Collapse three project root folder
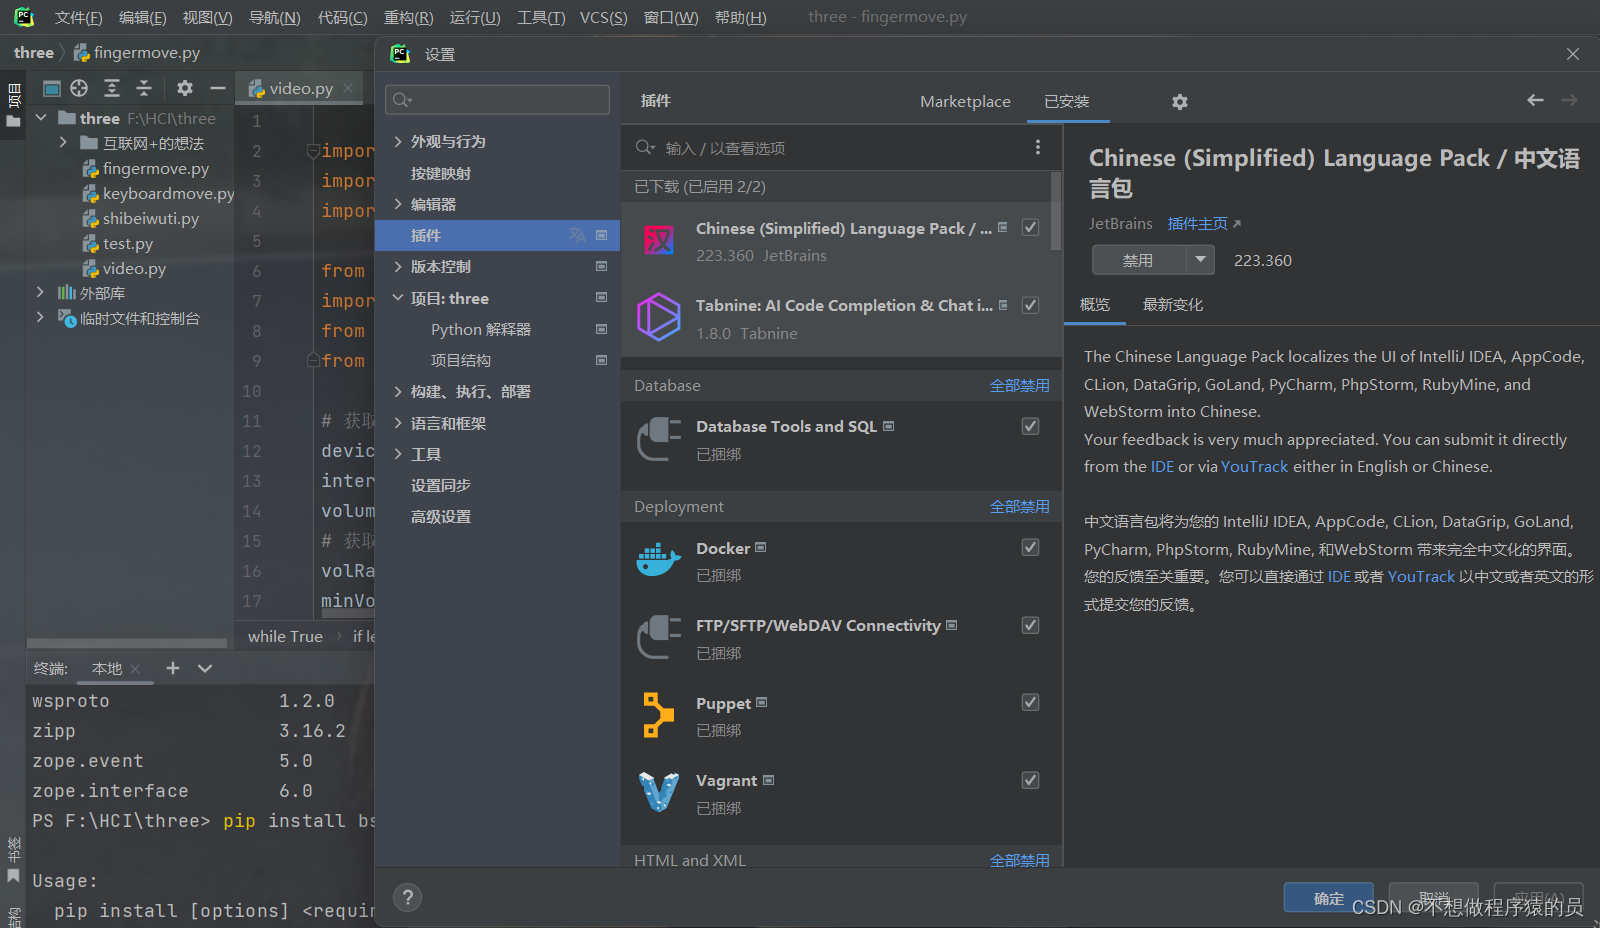 [x=41, y=118]
